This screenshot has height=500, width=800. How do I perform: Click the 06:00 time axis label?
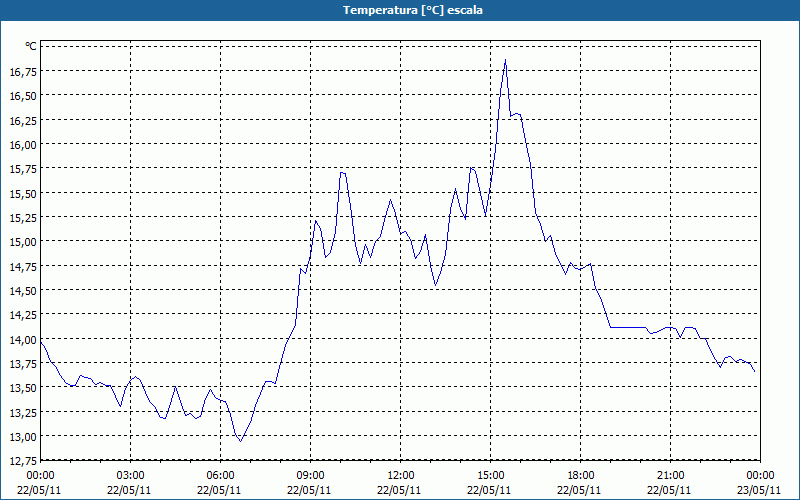pyautogui.click(x=220, y=476)
